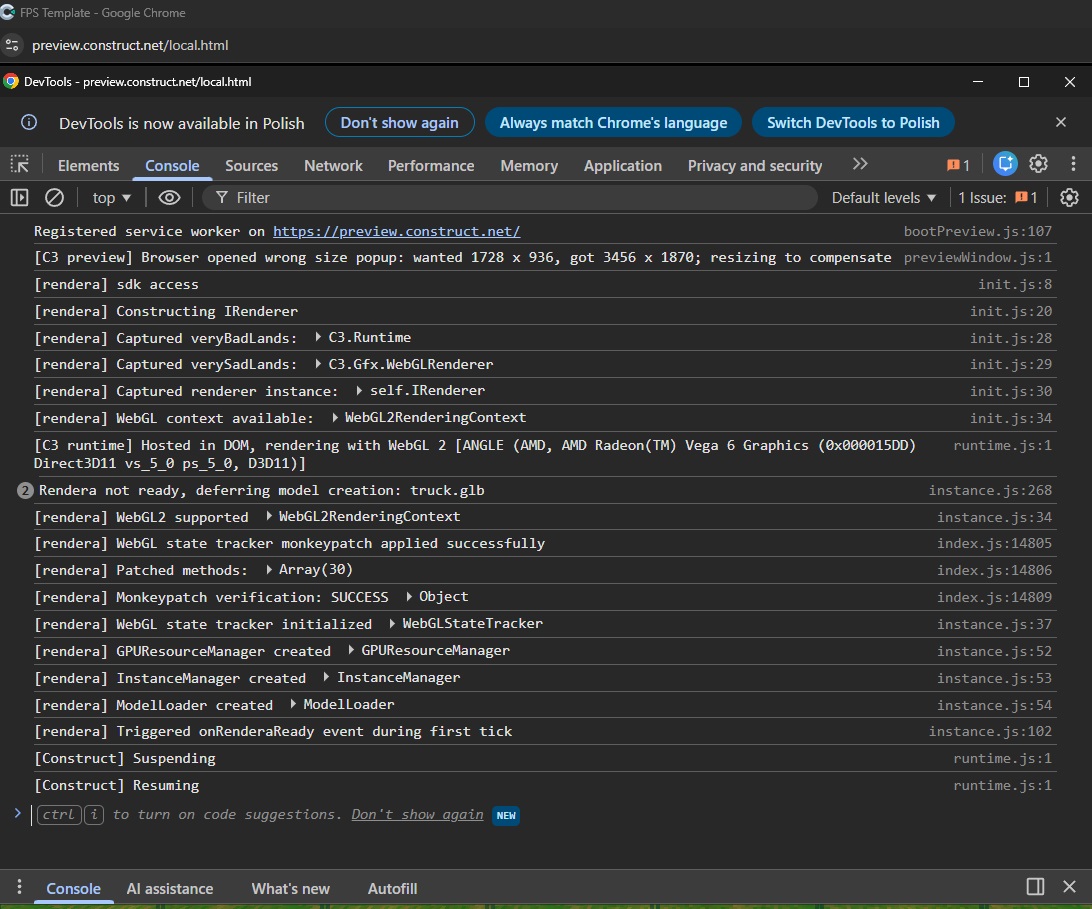Click the Don't show again button
1092x909 pixels.
click(399, 123)
